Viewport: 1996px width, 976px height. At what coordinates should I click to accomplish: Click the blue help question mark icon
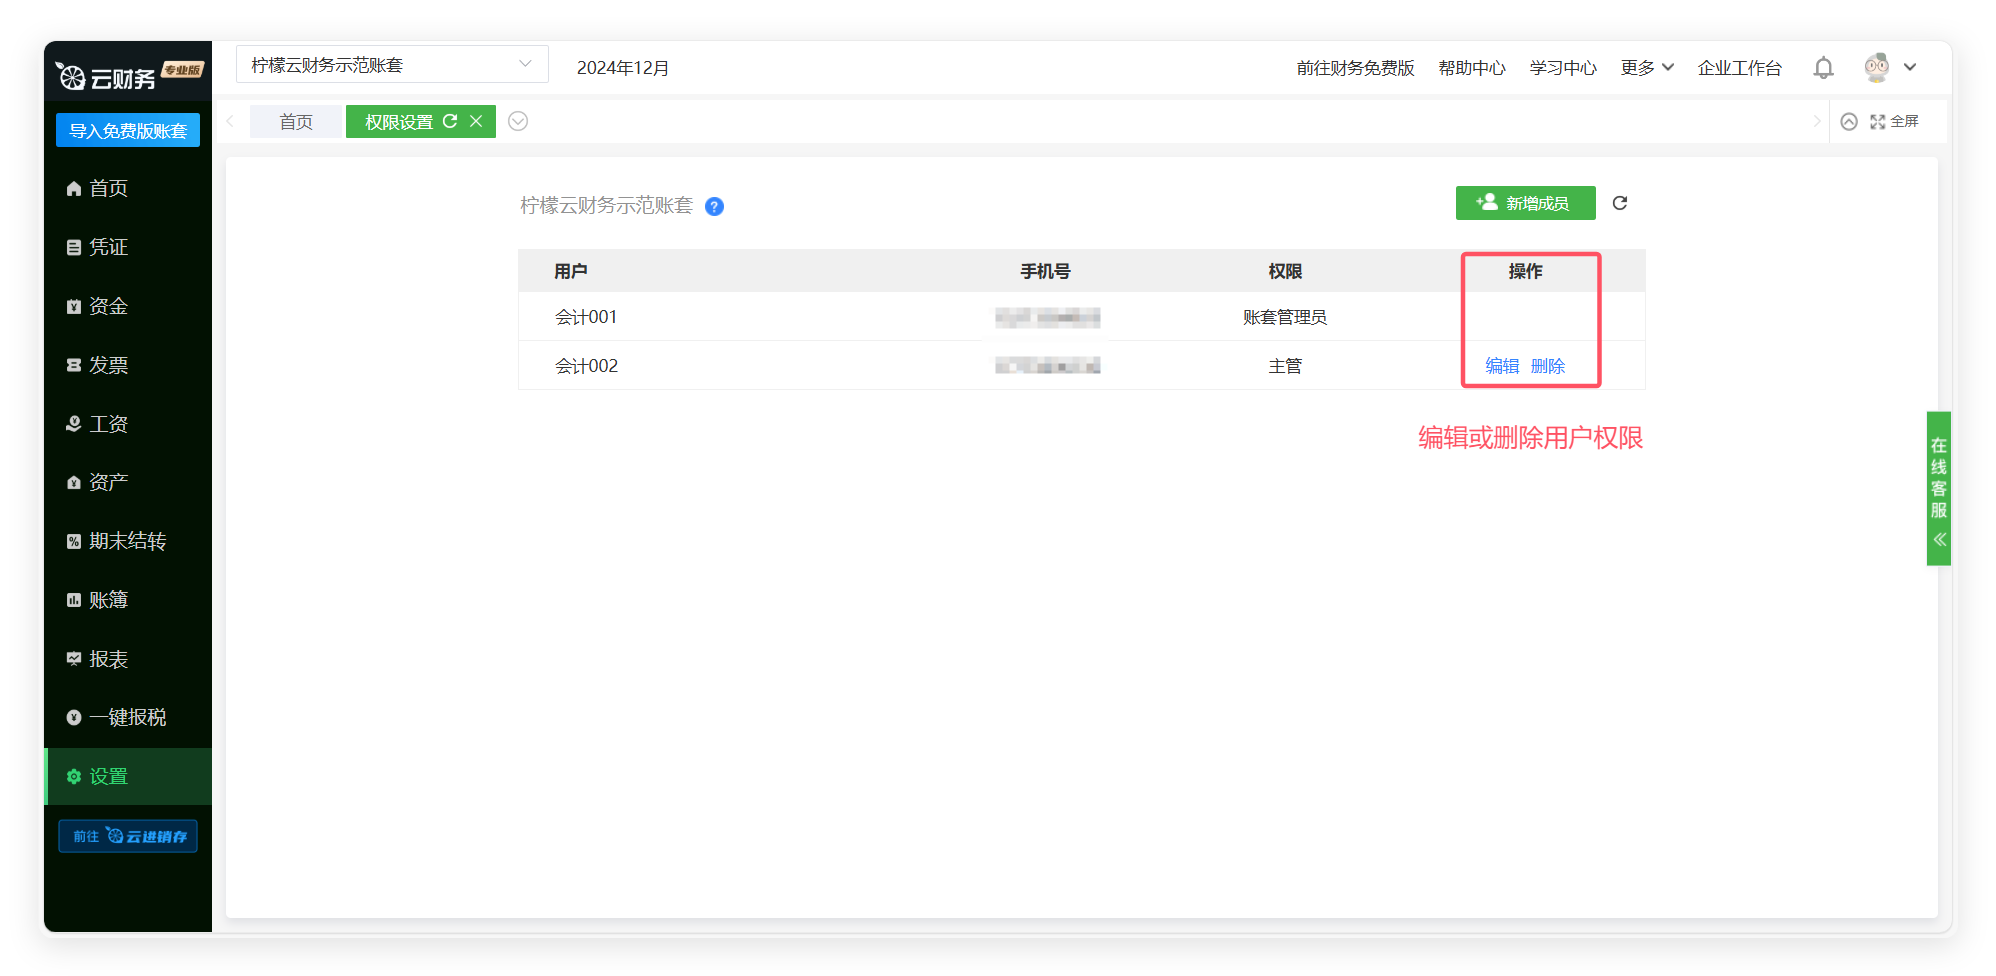click(x=714, y=206)
